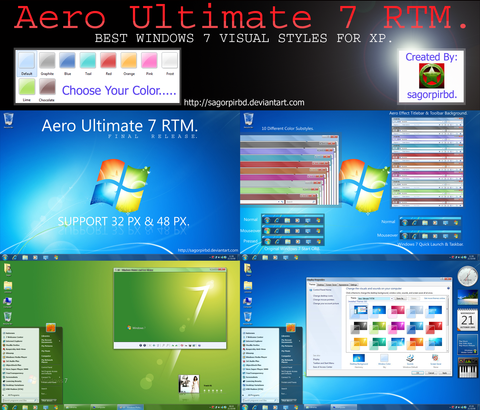This screenshot has height=410, width=480.
Task: Expand the Theme dropdown in Display Properties
Action: coord(375,298)
